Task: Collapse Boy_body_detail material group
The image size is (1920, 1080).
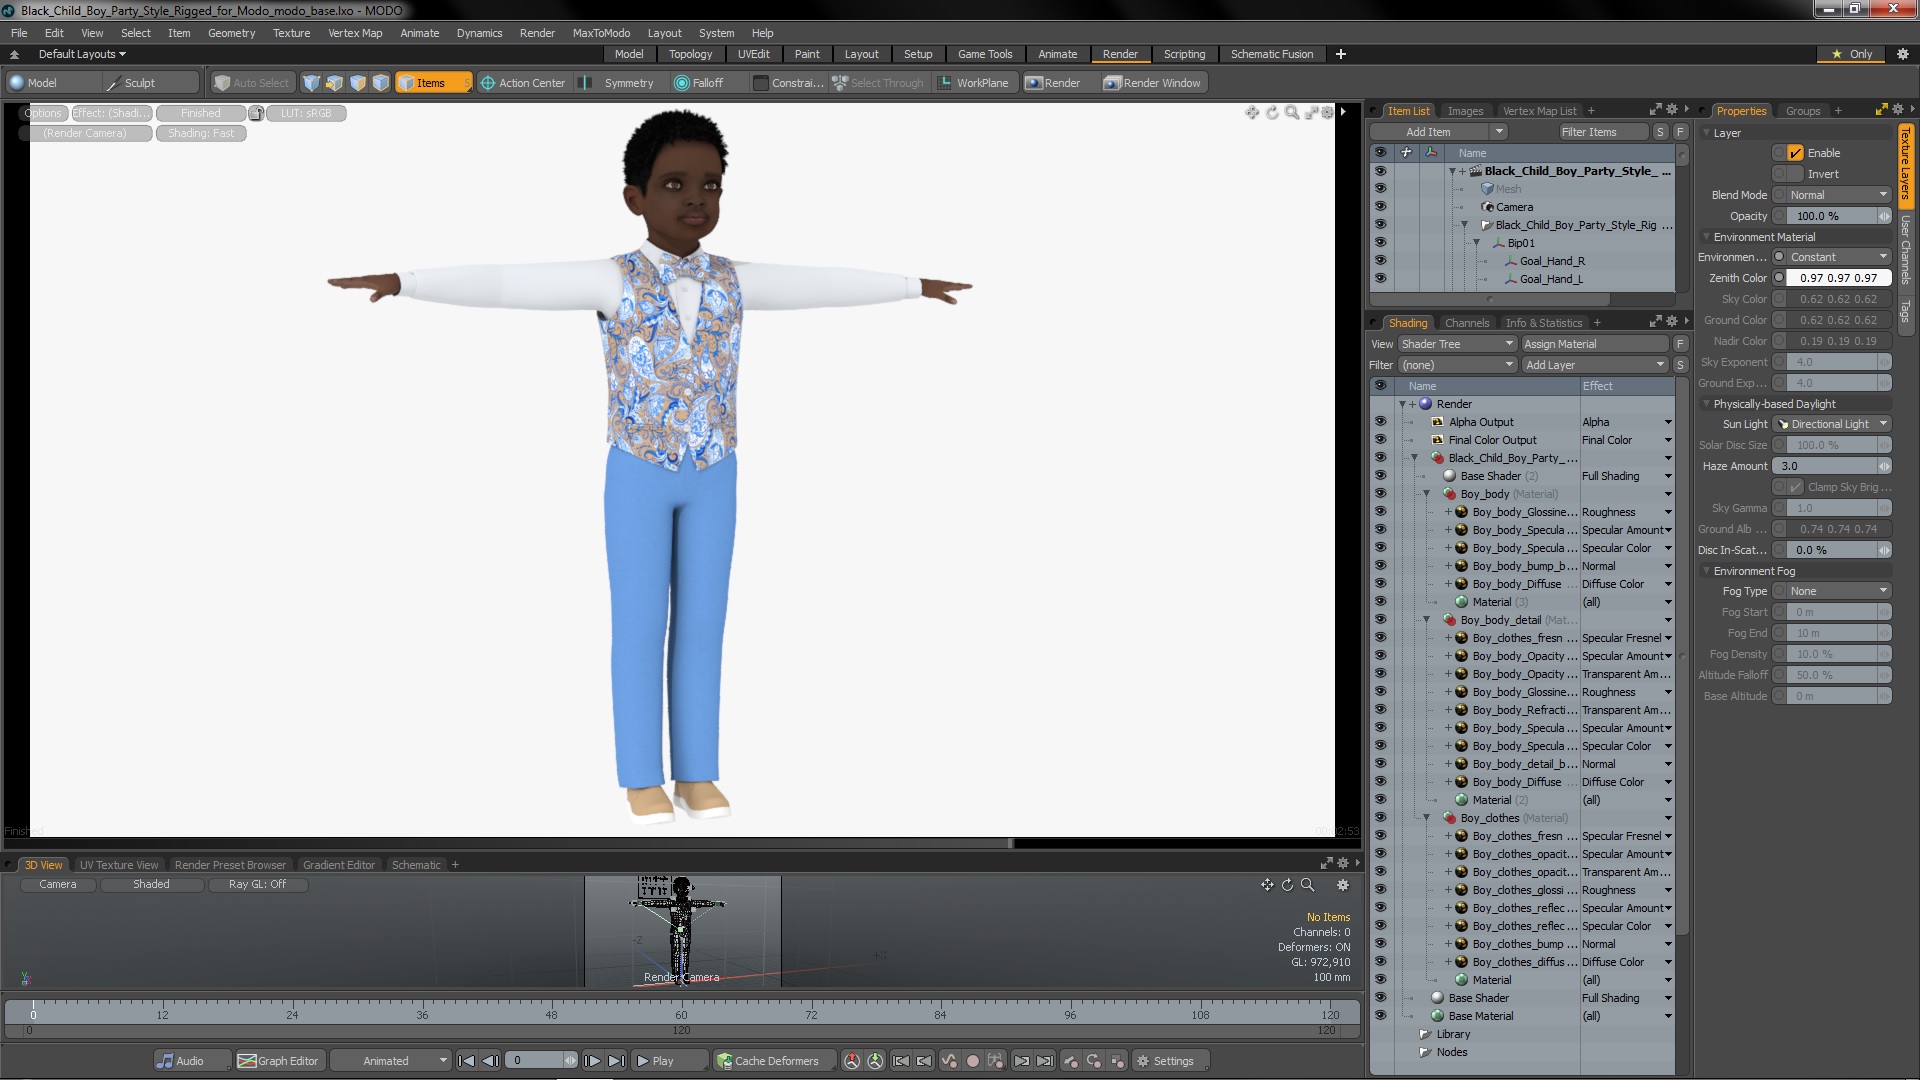Action: click(x=1427, y=620)
